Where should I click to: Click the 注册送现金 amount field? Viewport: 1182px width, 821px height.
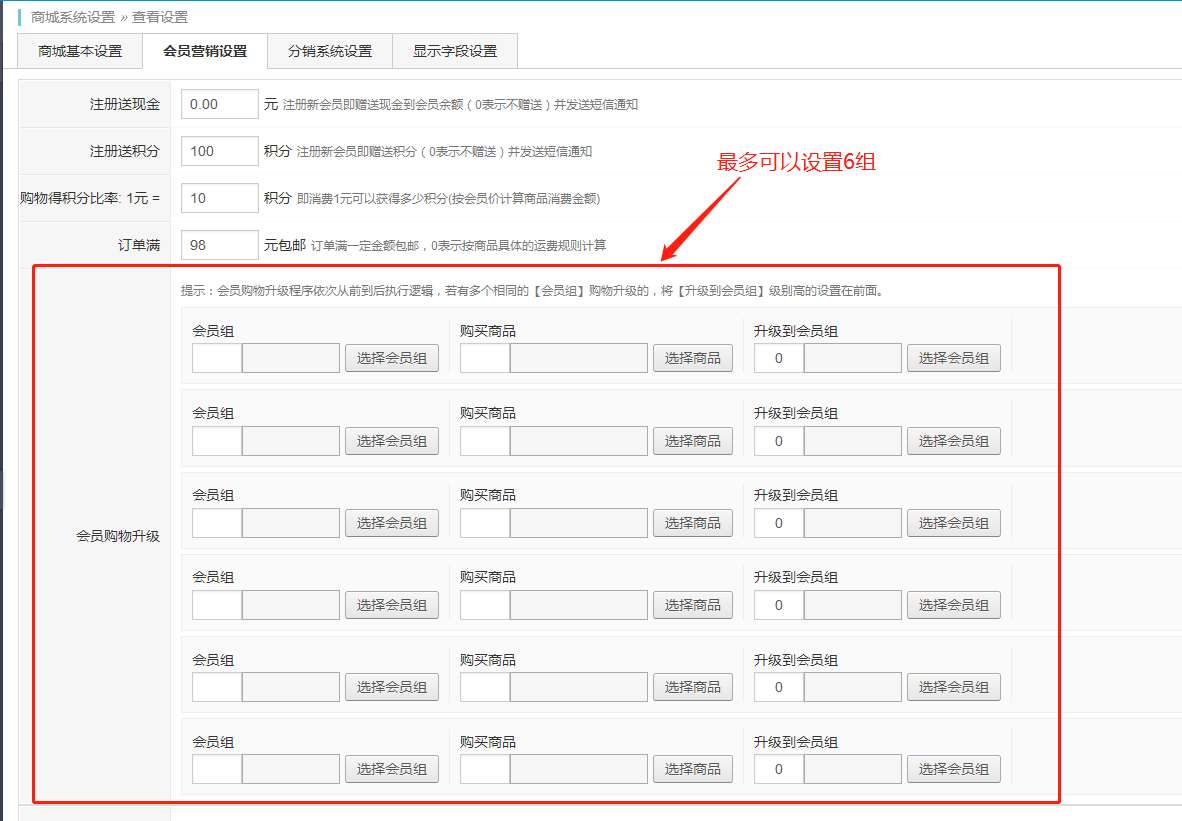(x=219, y=104)
